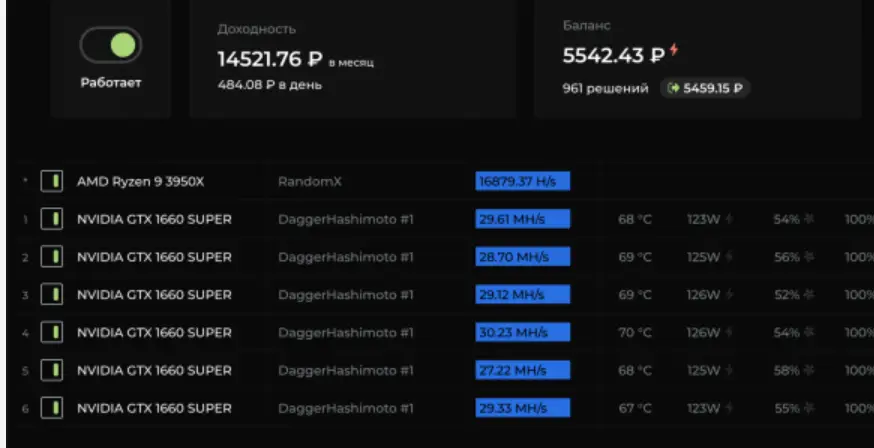
Task: Click the AMD Ryzen 9 3950X device name
Action: [x=141, y=182]
